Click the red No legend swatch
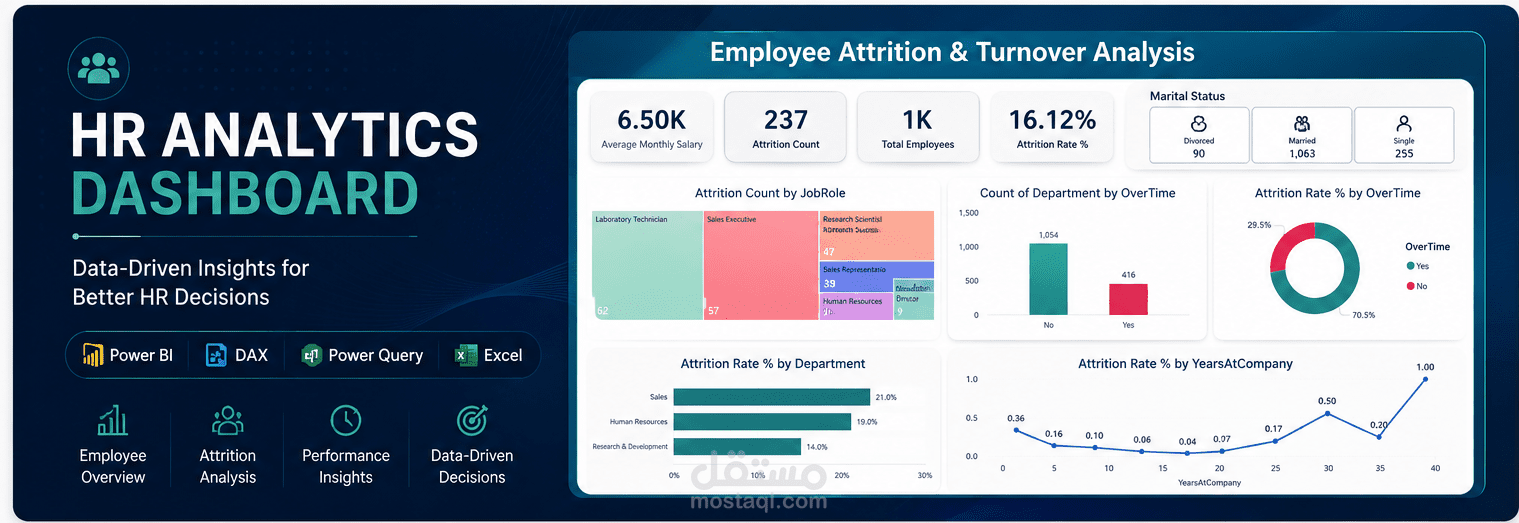Image resolution: width=1519 pixels, height=523 pixels. 1410,286
